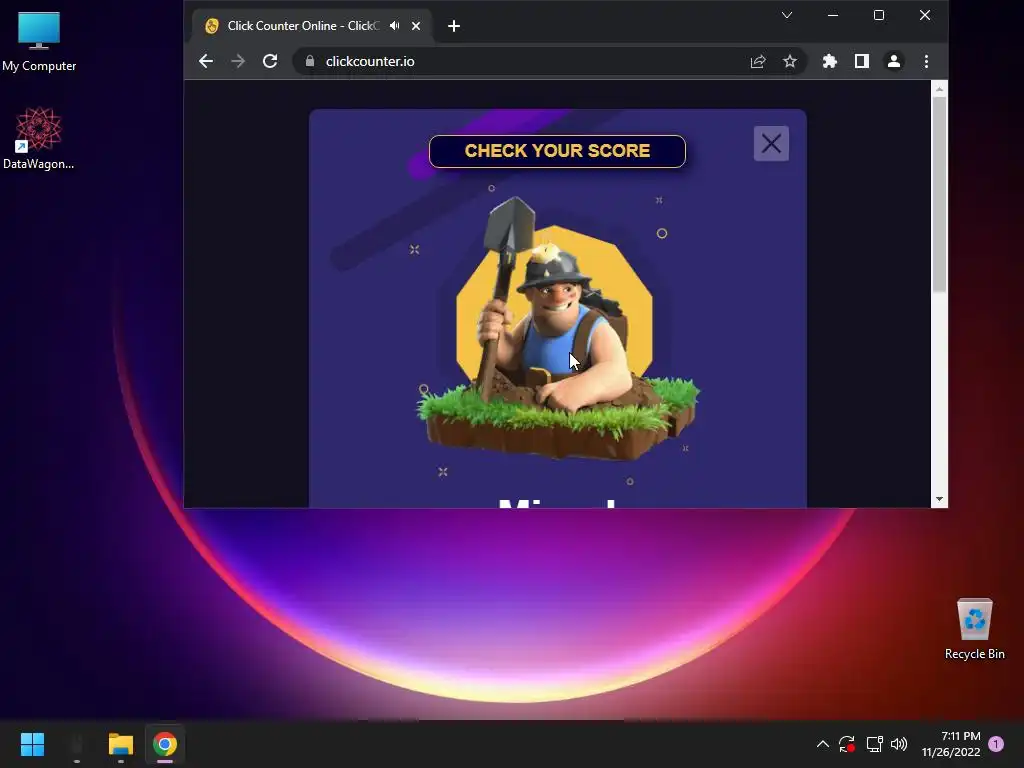Screen dimensions: 1024x768
Task: Click the vertical scrollbar thumb
Action: (939, 195)
